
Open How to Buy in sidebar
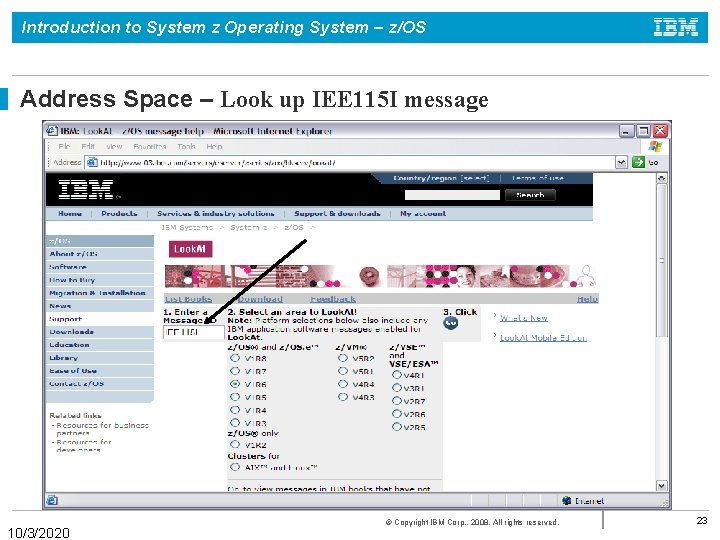pos(100,280)
